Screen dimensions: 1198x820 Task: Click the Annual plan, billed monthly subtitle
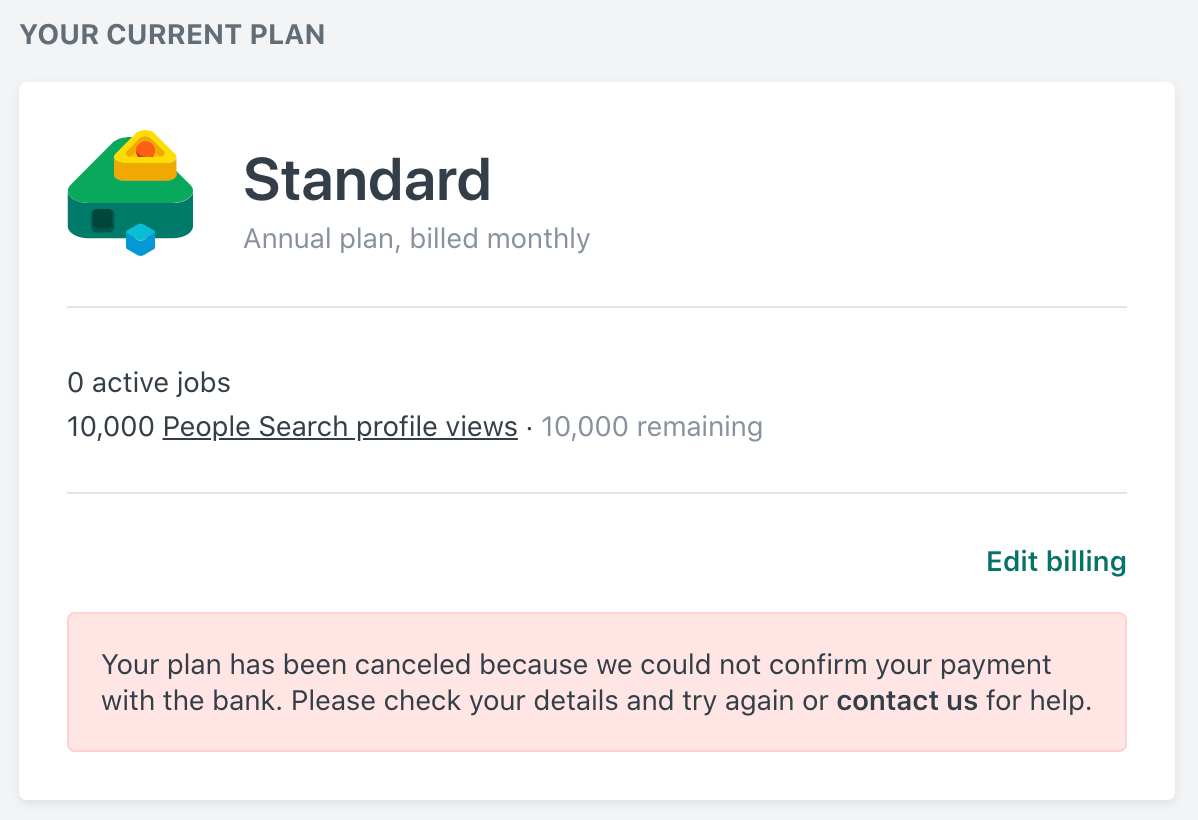tap(416, 238)
